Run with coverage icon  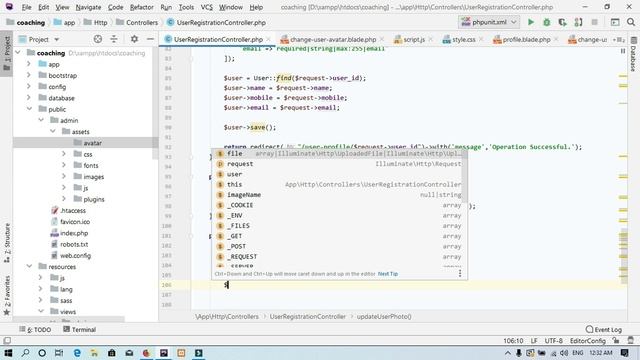[562, 22]
